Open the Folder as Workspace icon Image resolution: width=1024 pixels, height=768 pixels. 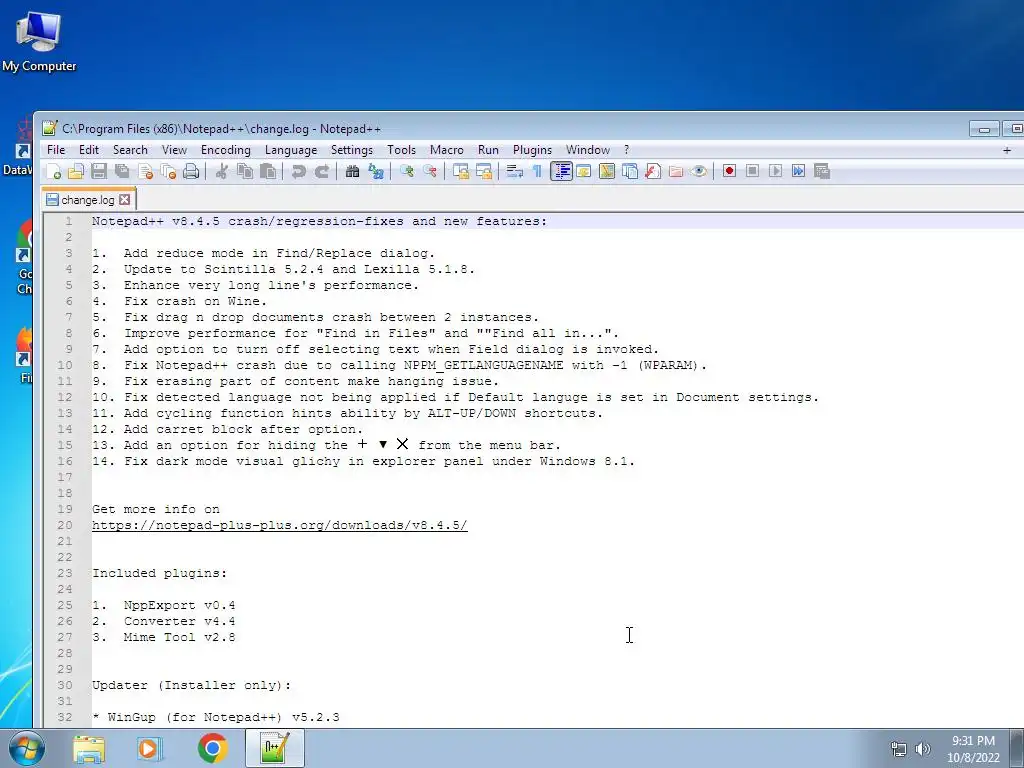tap(676, 171)
